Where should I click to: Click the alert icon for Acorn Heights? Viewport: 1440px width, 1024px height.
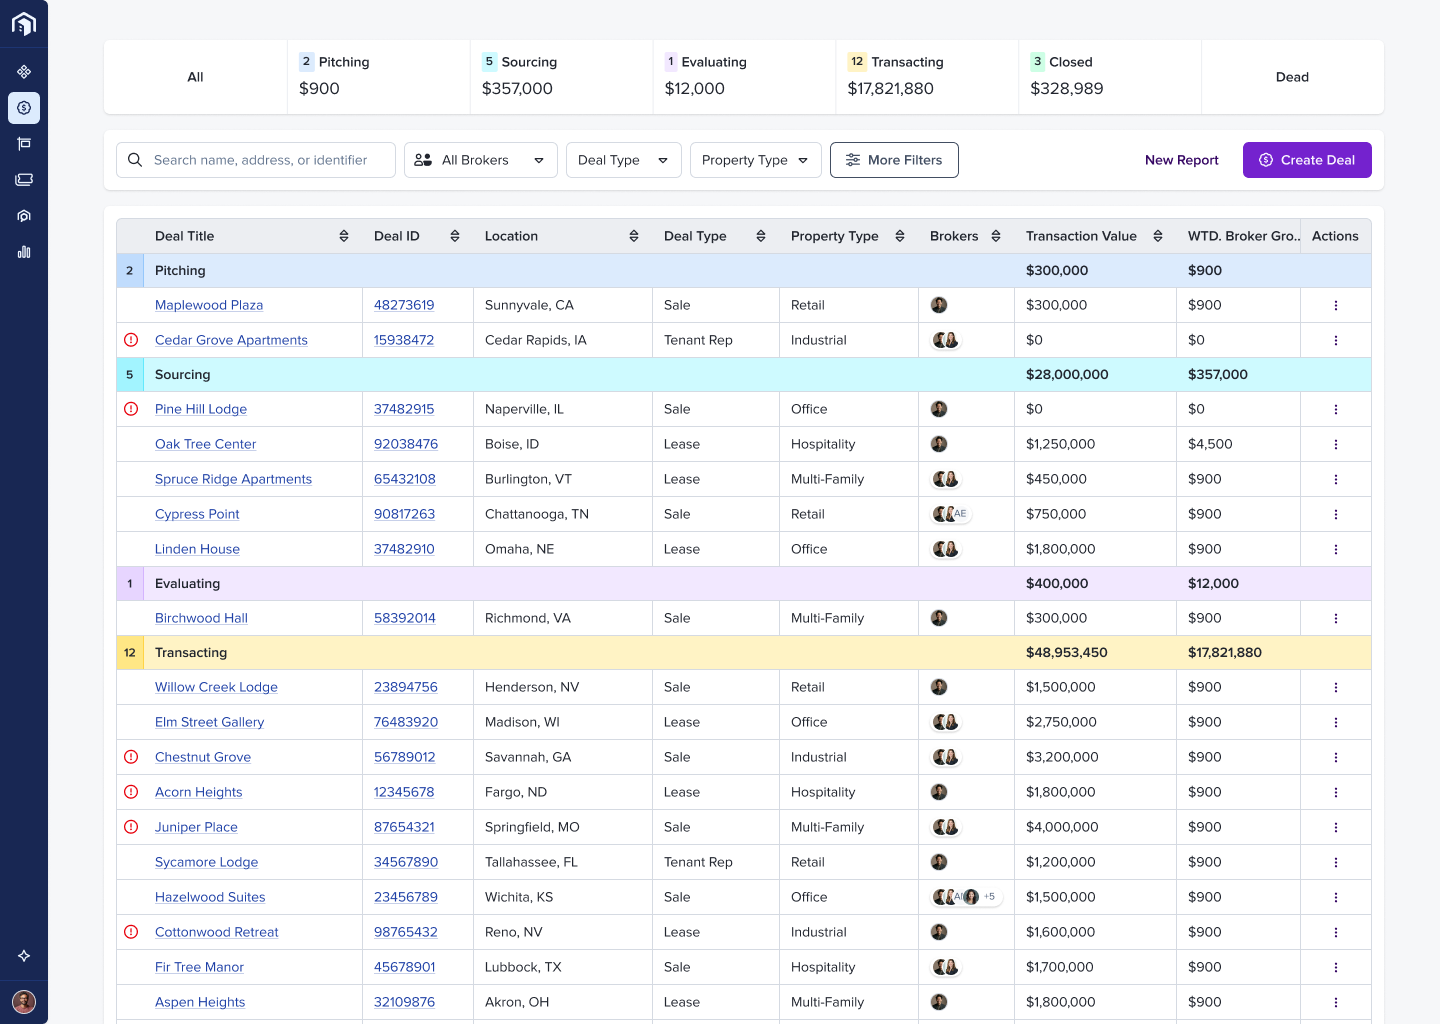tap(131, 792)
